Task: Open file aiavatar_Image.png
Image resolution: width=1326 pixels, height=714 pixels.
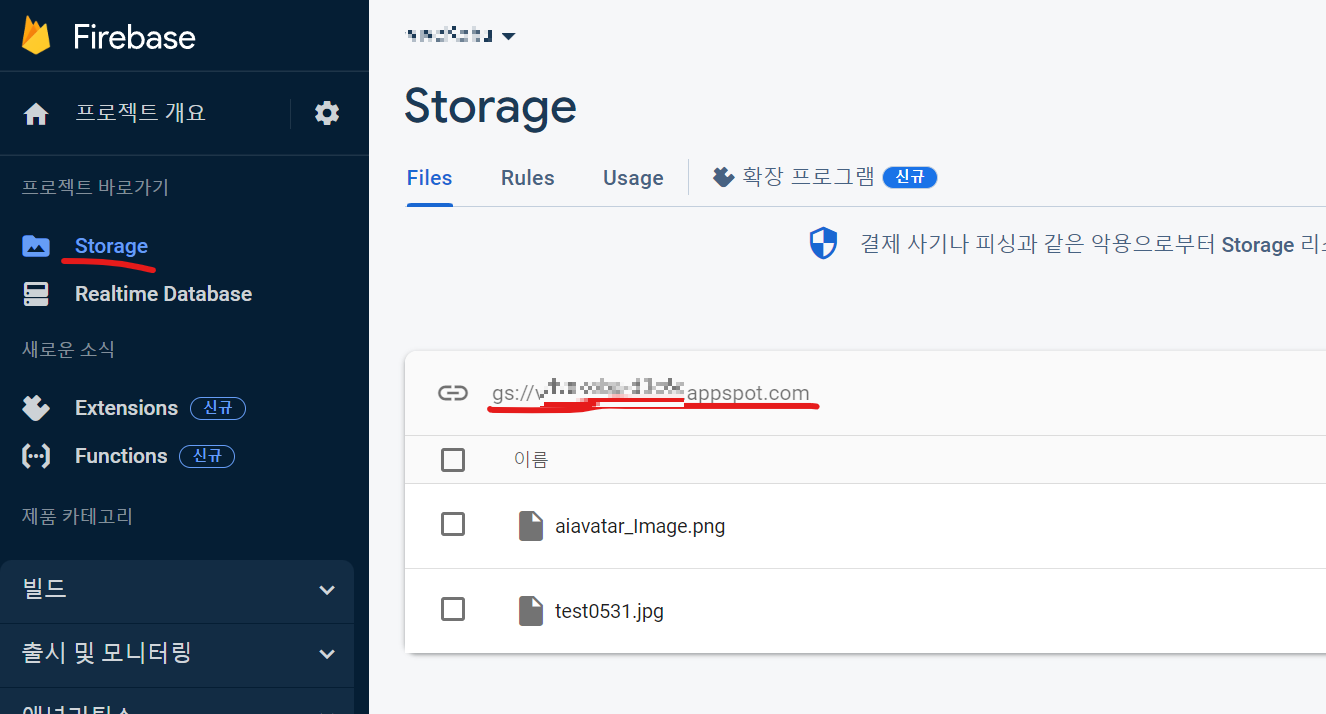Action: 640,526
